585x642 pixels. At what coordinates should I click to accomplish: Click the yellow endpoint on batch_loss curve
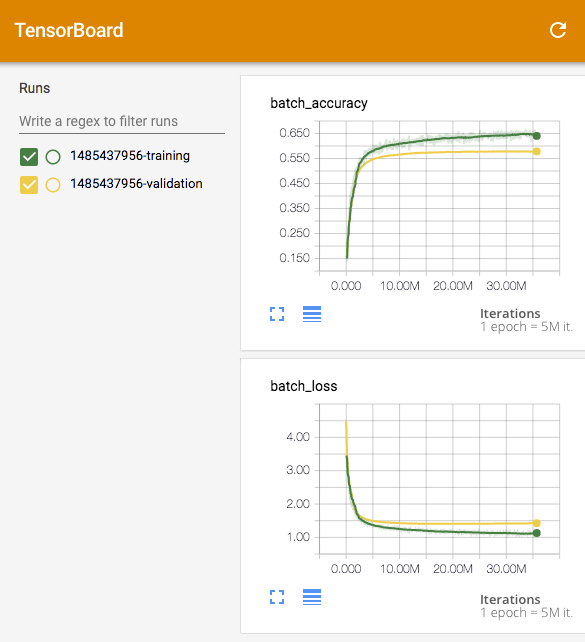tap(537, 523)
